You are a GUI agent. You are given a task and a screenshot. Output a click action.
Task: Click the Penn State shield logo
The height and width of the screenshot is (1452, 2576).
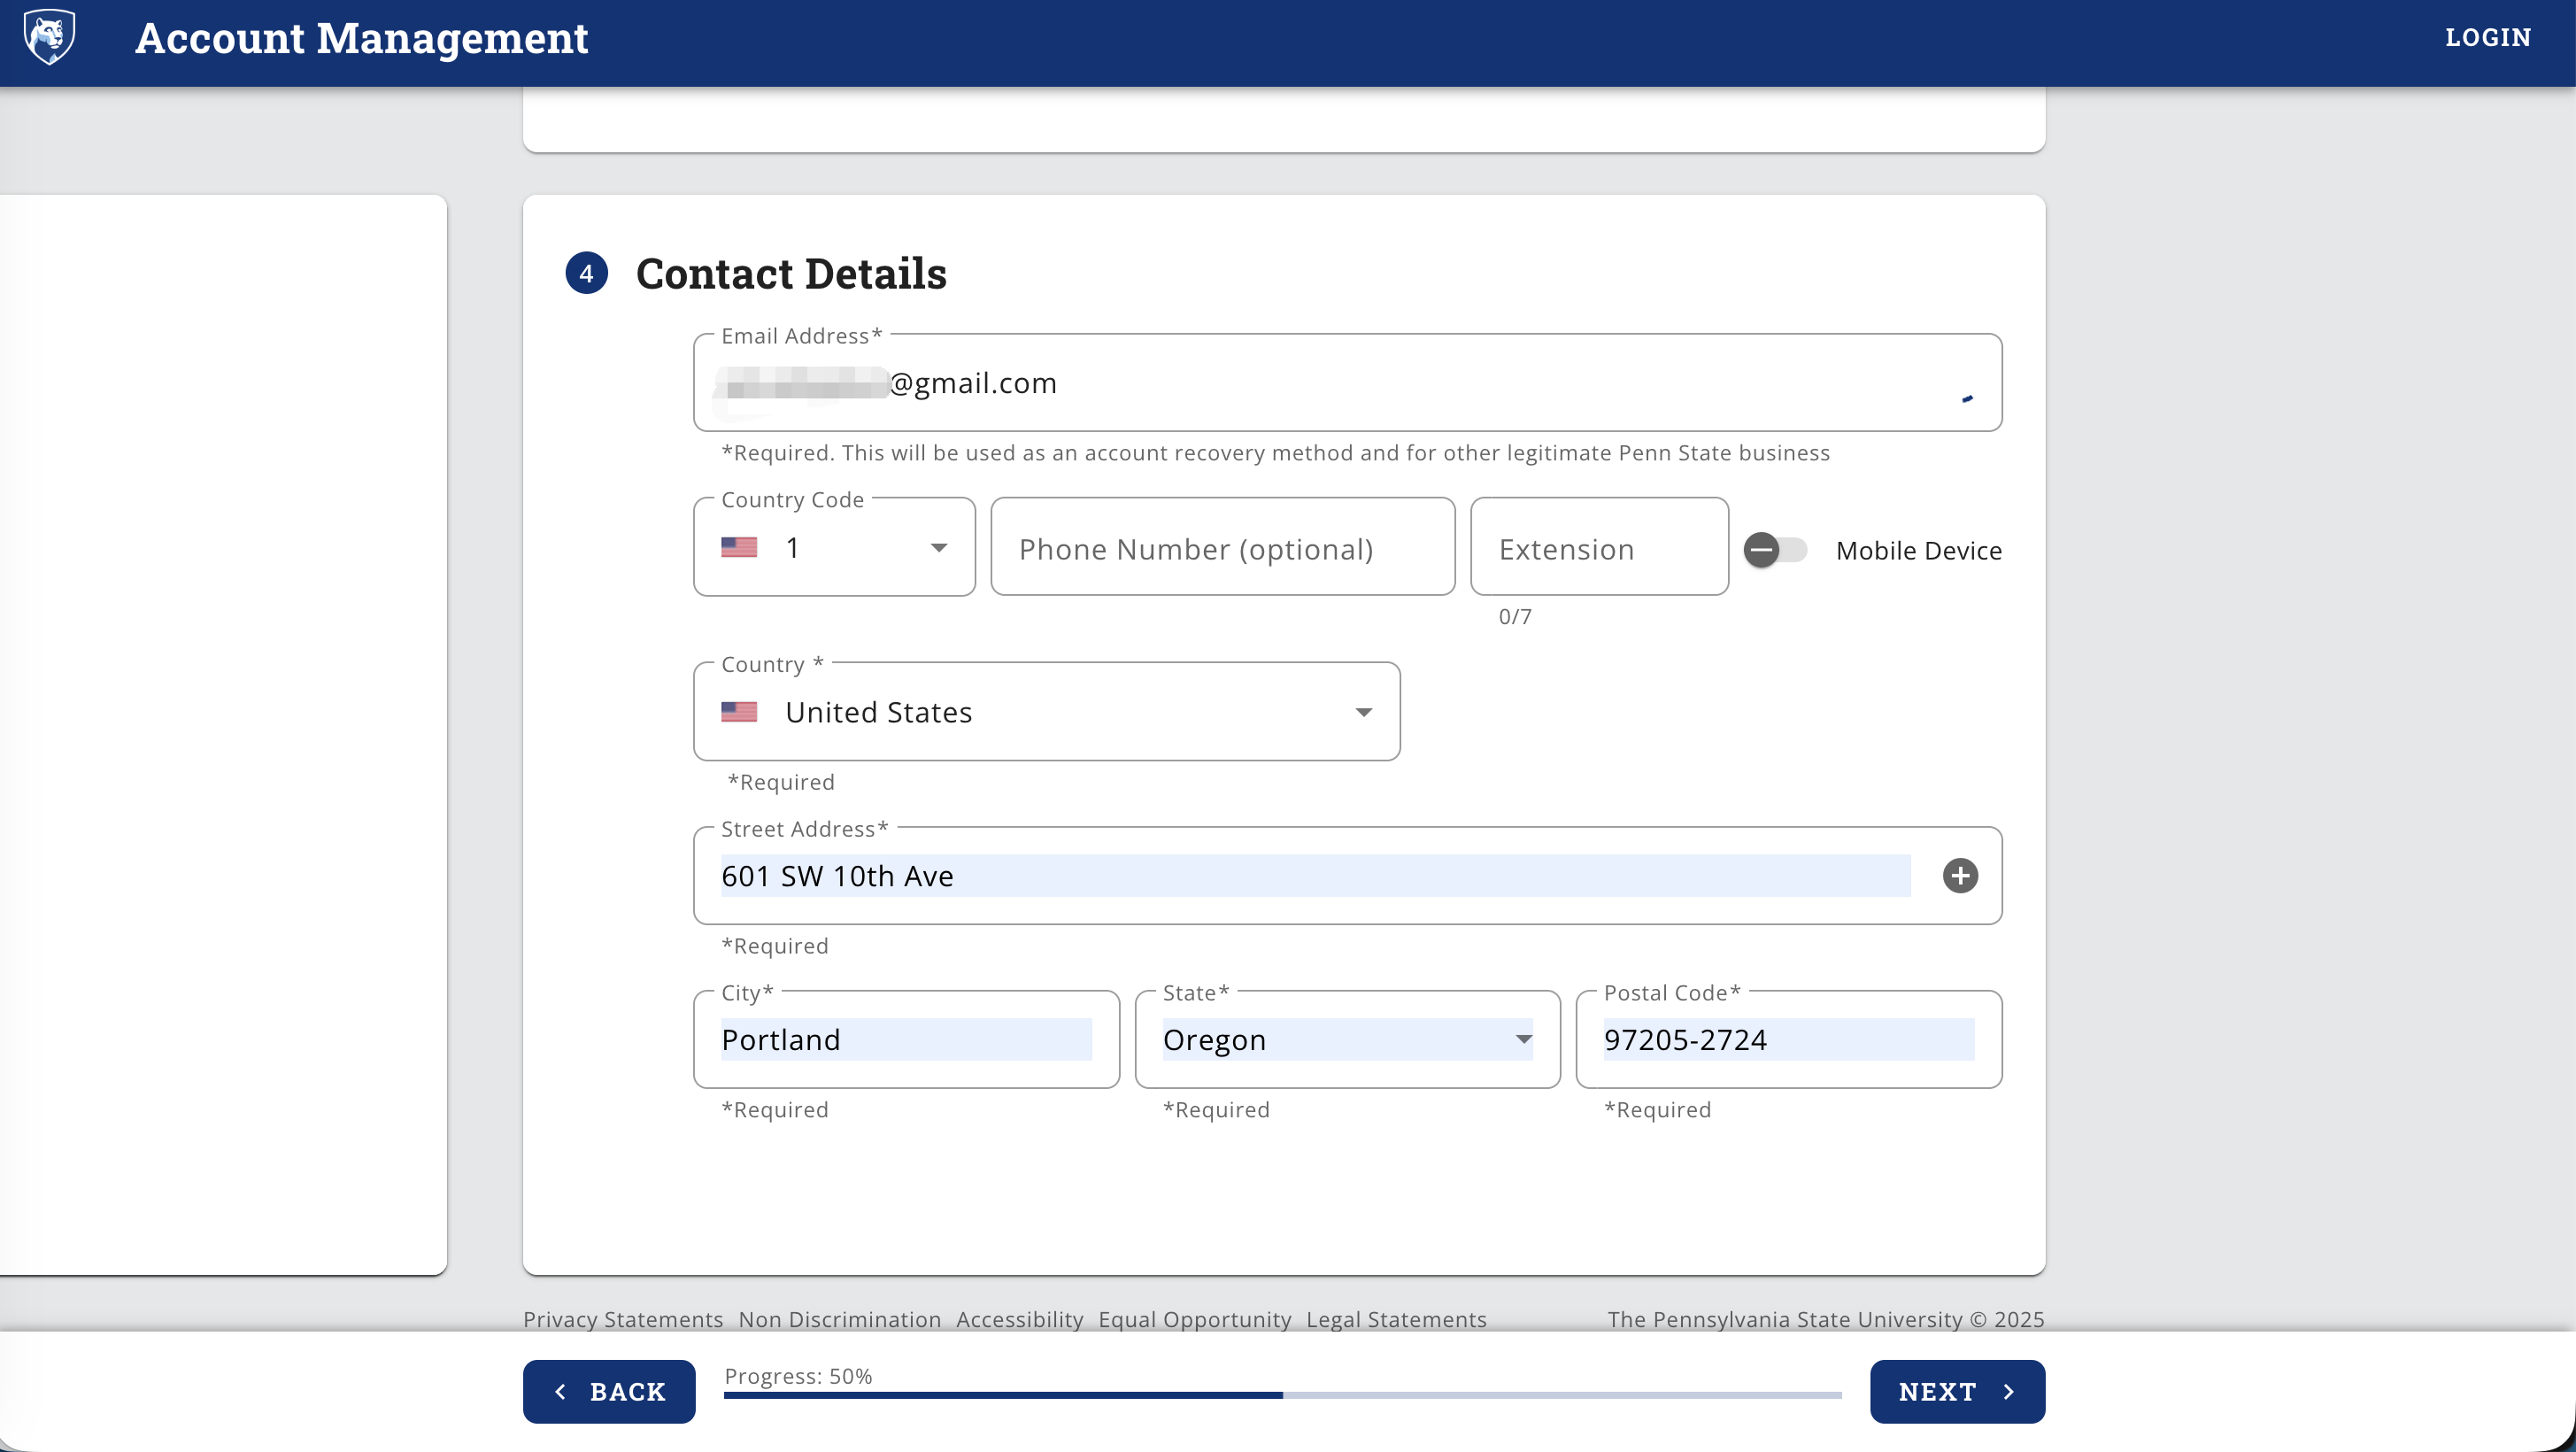click(49, 37)
